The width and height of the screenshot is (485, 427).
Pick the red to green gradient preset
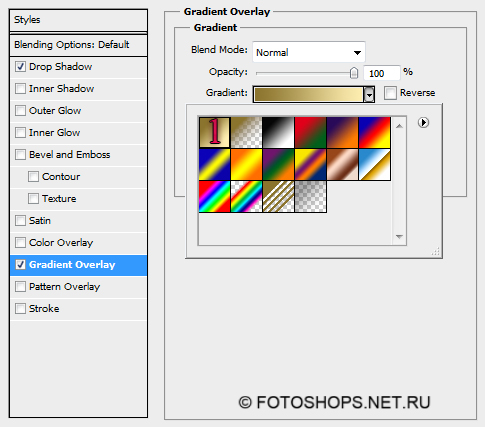(310, 132)
